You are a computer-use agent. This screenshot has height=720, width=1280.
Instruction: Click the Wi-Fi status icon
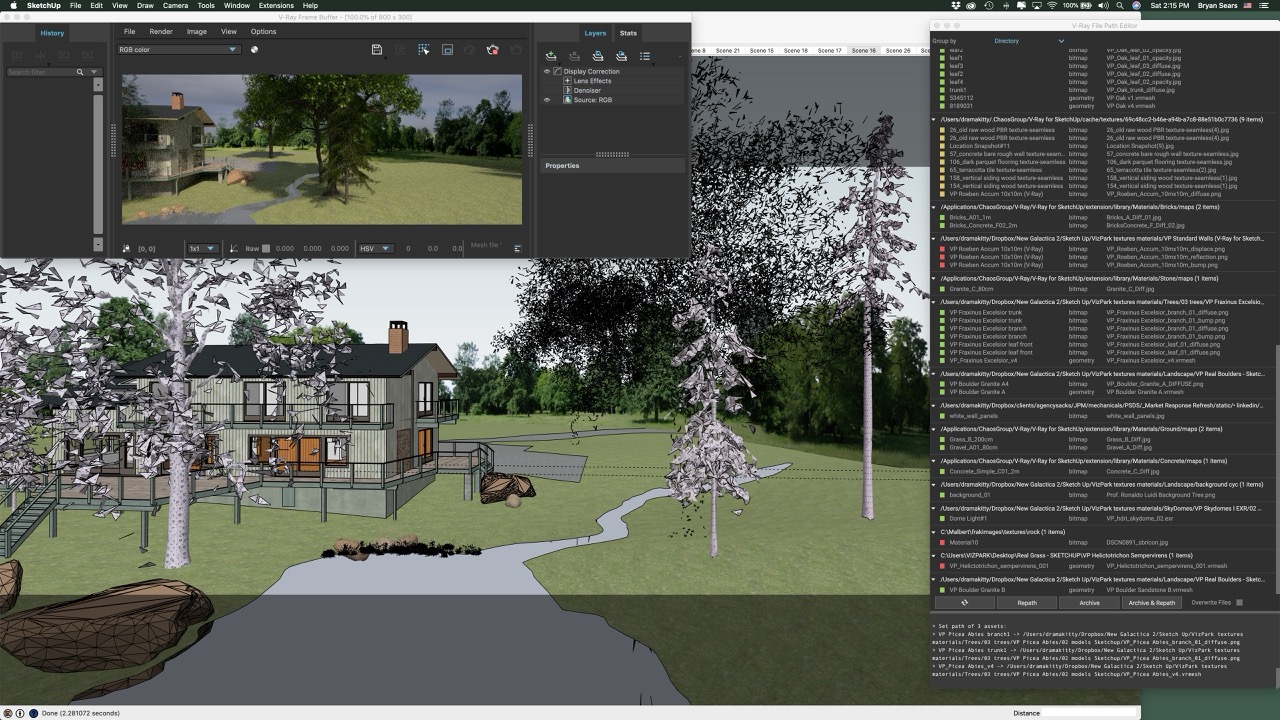coord(1052,5)
